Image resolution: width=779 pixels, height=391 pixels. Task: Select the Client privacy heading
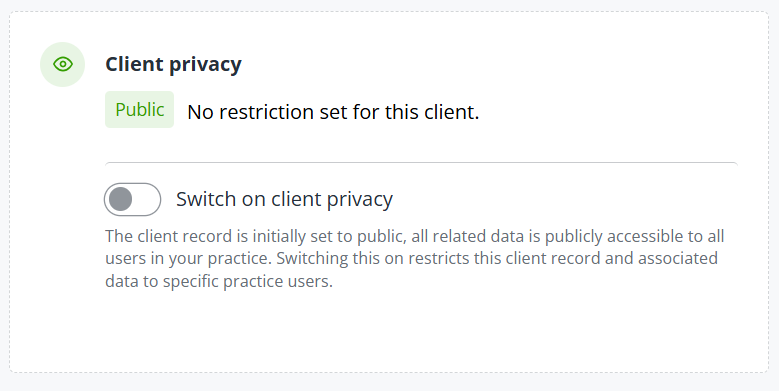(173, 65)
